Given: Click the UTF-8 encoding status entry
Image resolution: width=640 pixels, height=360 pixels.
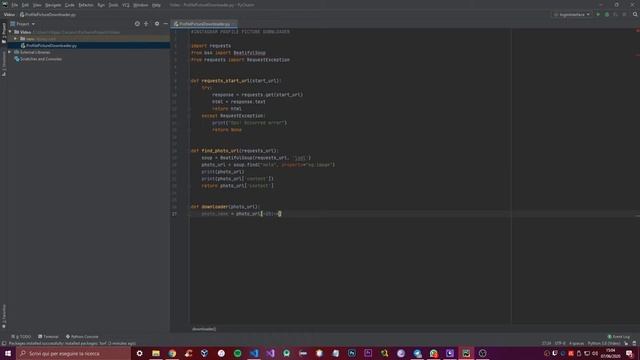Looking at the screenshot, I should [x=560, y=344].
